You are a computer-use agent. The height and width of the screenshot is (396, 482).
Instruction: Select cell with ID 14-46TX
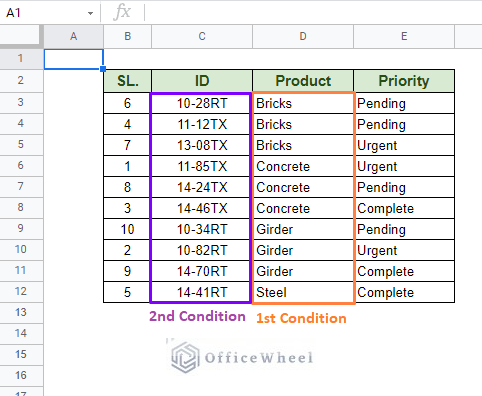coord(202,208)
